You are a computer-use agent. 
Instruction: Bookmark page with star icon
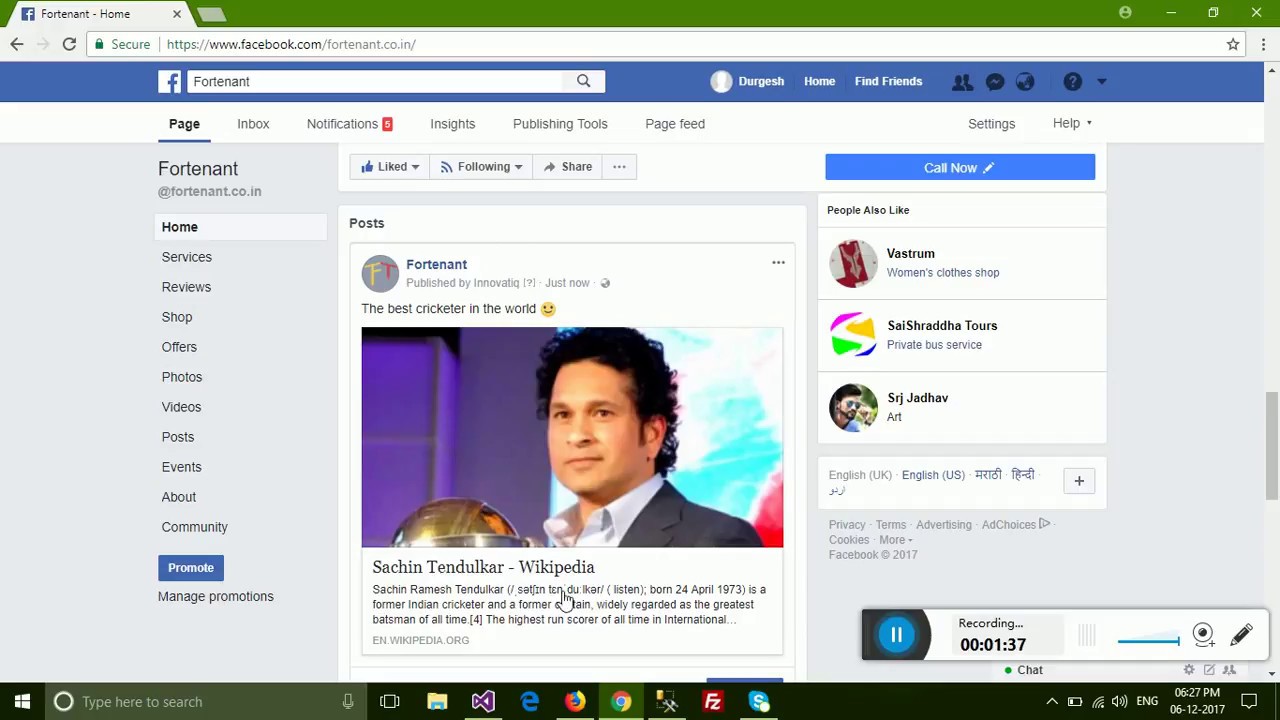click(1233, 44)
